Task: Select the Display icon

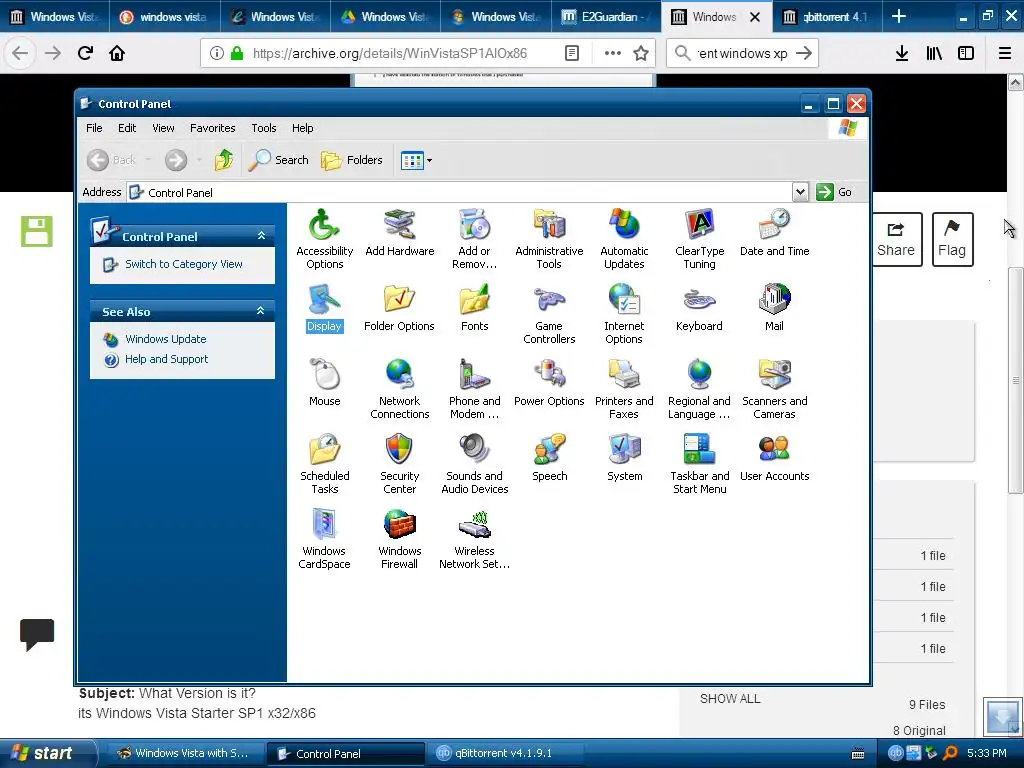Action: (x=324, y=308)
